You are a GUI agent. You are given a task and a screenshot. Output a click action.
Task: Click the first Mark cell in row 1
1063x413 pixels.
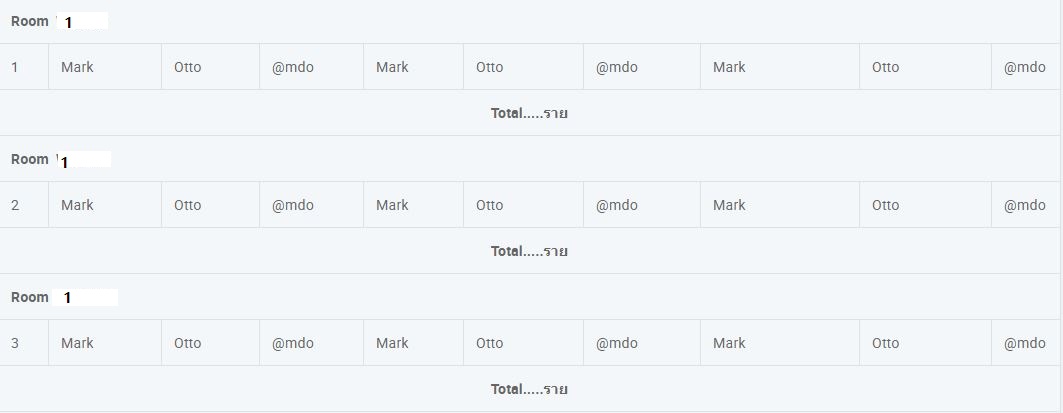pyautogui.click(x=105, y=67)
